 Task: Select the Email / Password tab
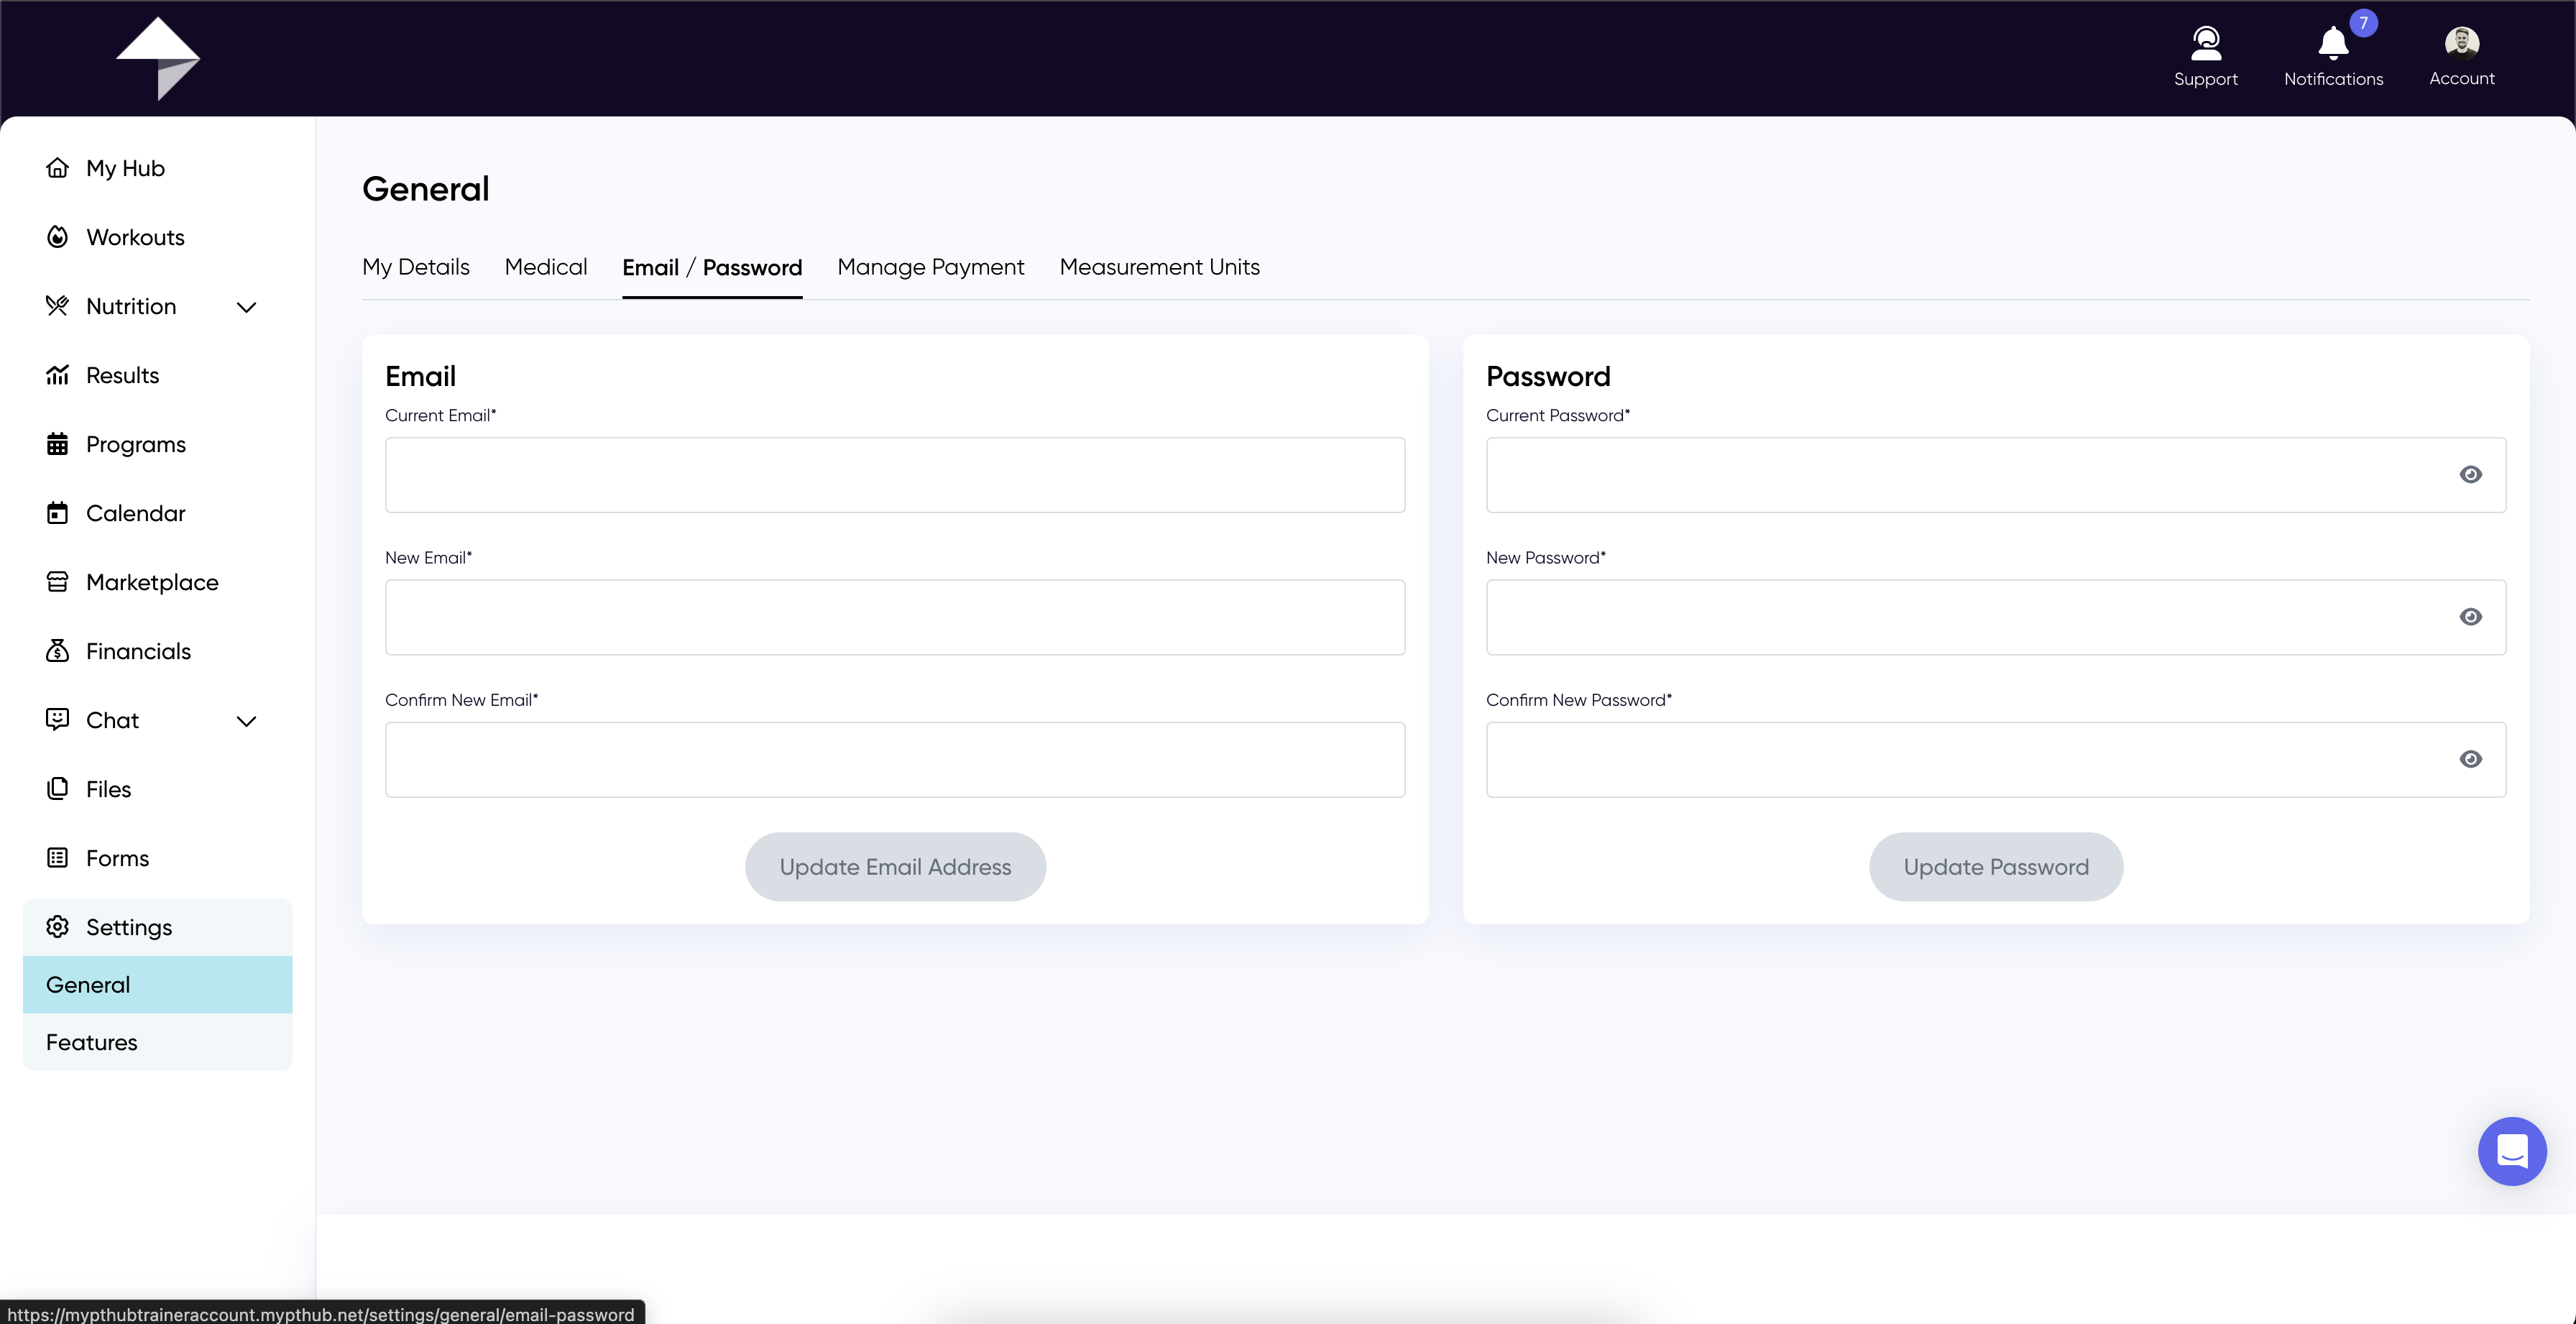pos(712,267)
